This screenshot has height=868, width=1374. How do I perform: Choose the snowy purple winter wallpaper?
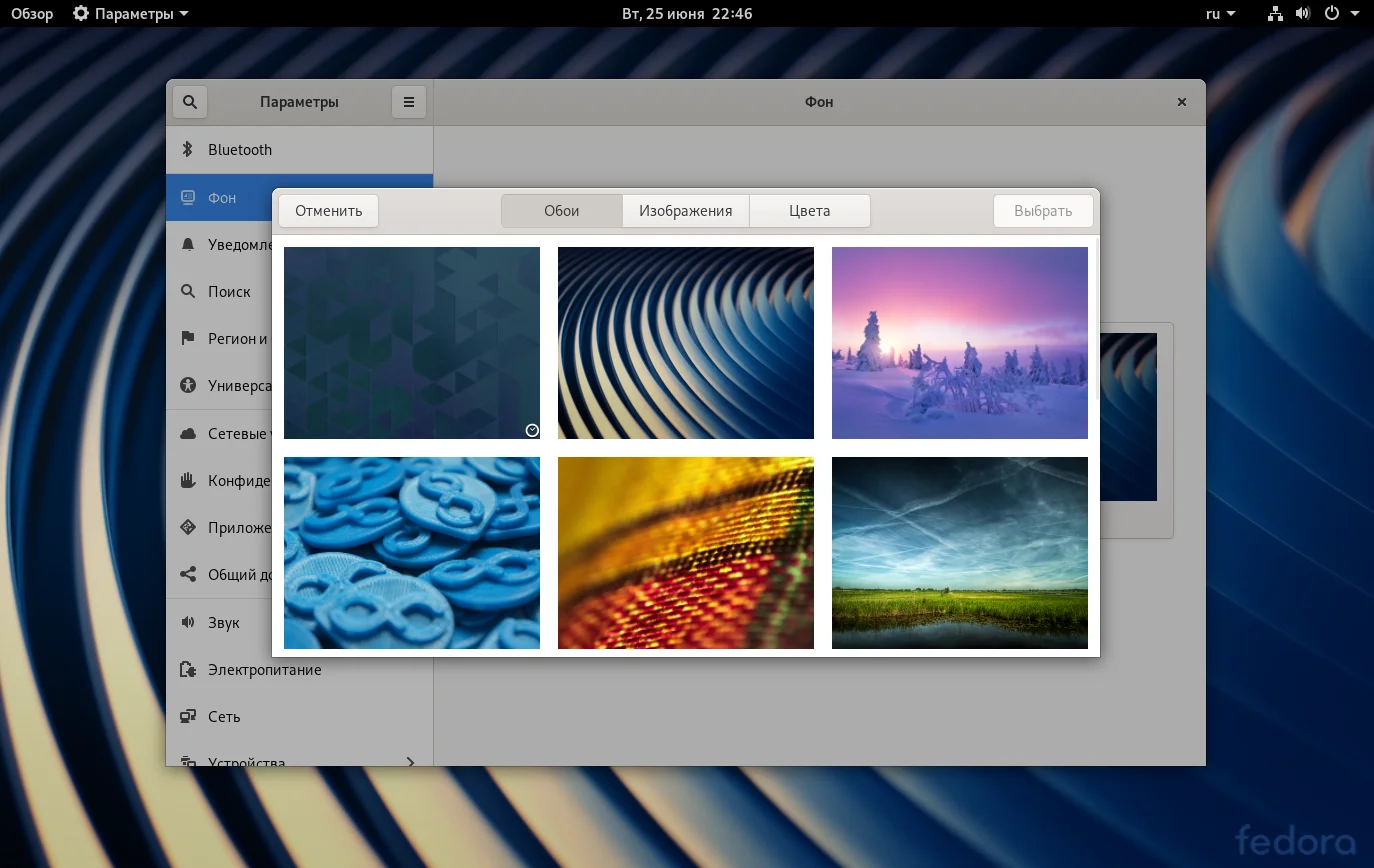959,343
